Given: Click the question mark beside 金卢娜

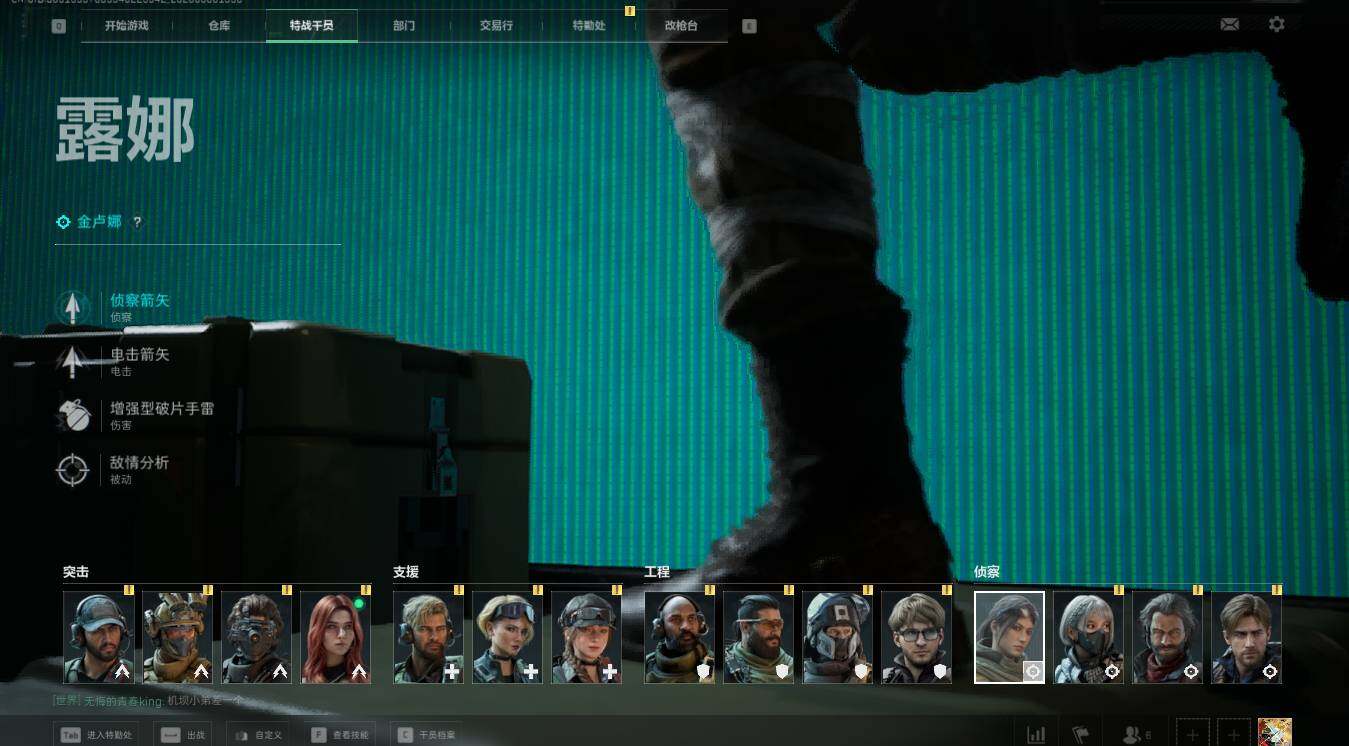Looking at the screenshot, I should 138,222.
